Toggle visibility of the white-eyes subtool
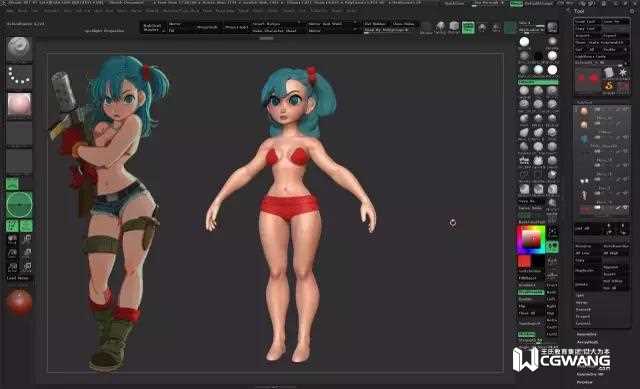This screenshot has height=389, width=640. tap(624, 179)
